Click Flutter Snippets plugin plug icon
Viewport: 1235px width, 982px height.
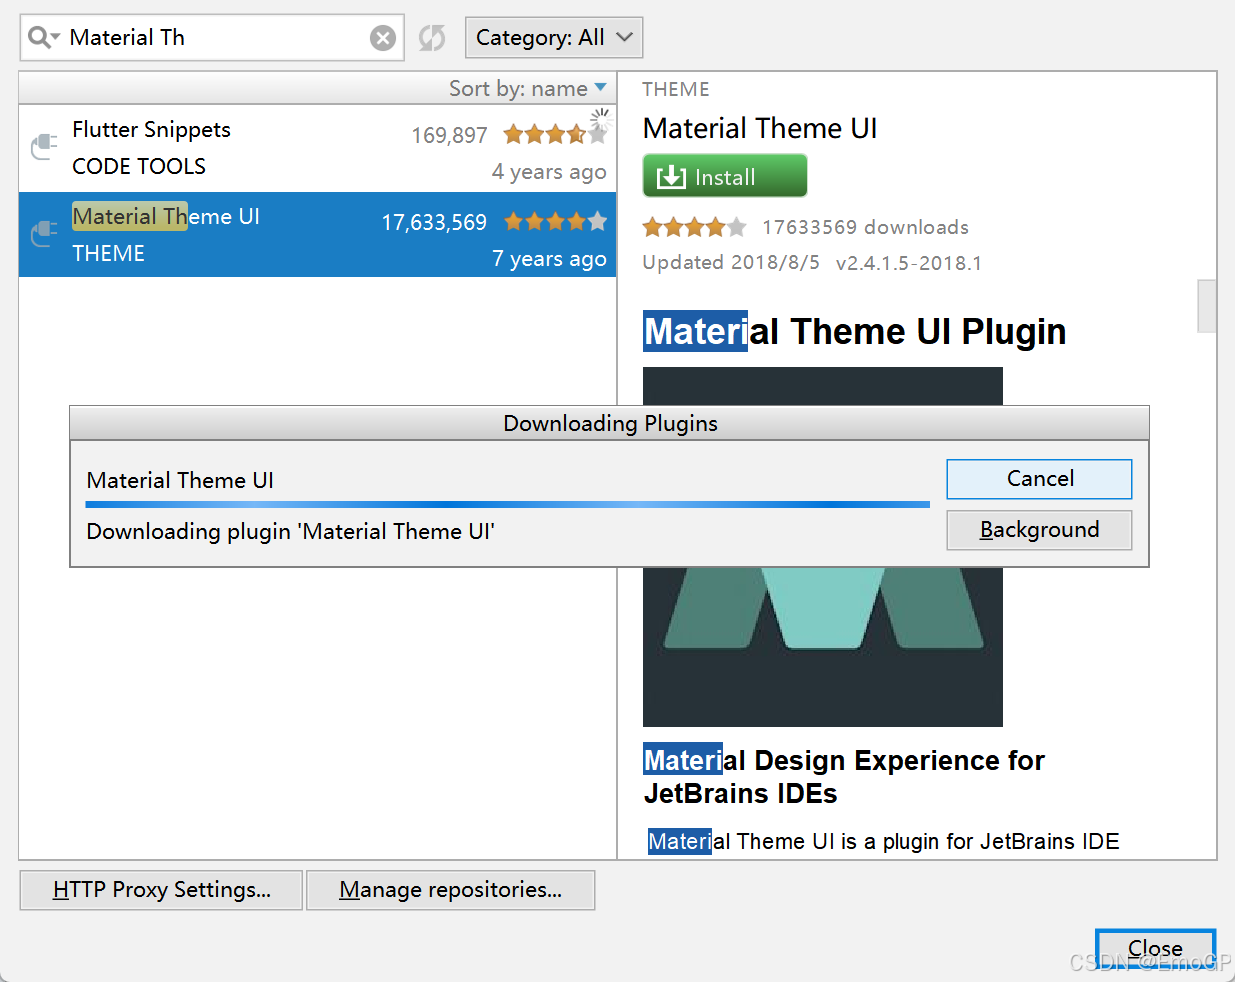[44, 147]
